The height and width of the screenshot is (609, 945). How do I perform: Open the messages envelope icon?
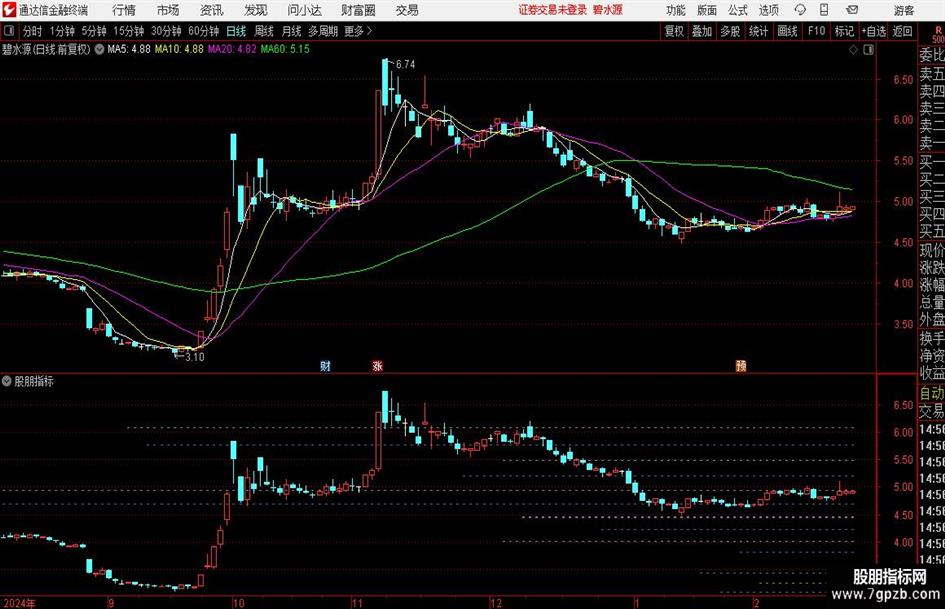pos(852,10)
